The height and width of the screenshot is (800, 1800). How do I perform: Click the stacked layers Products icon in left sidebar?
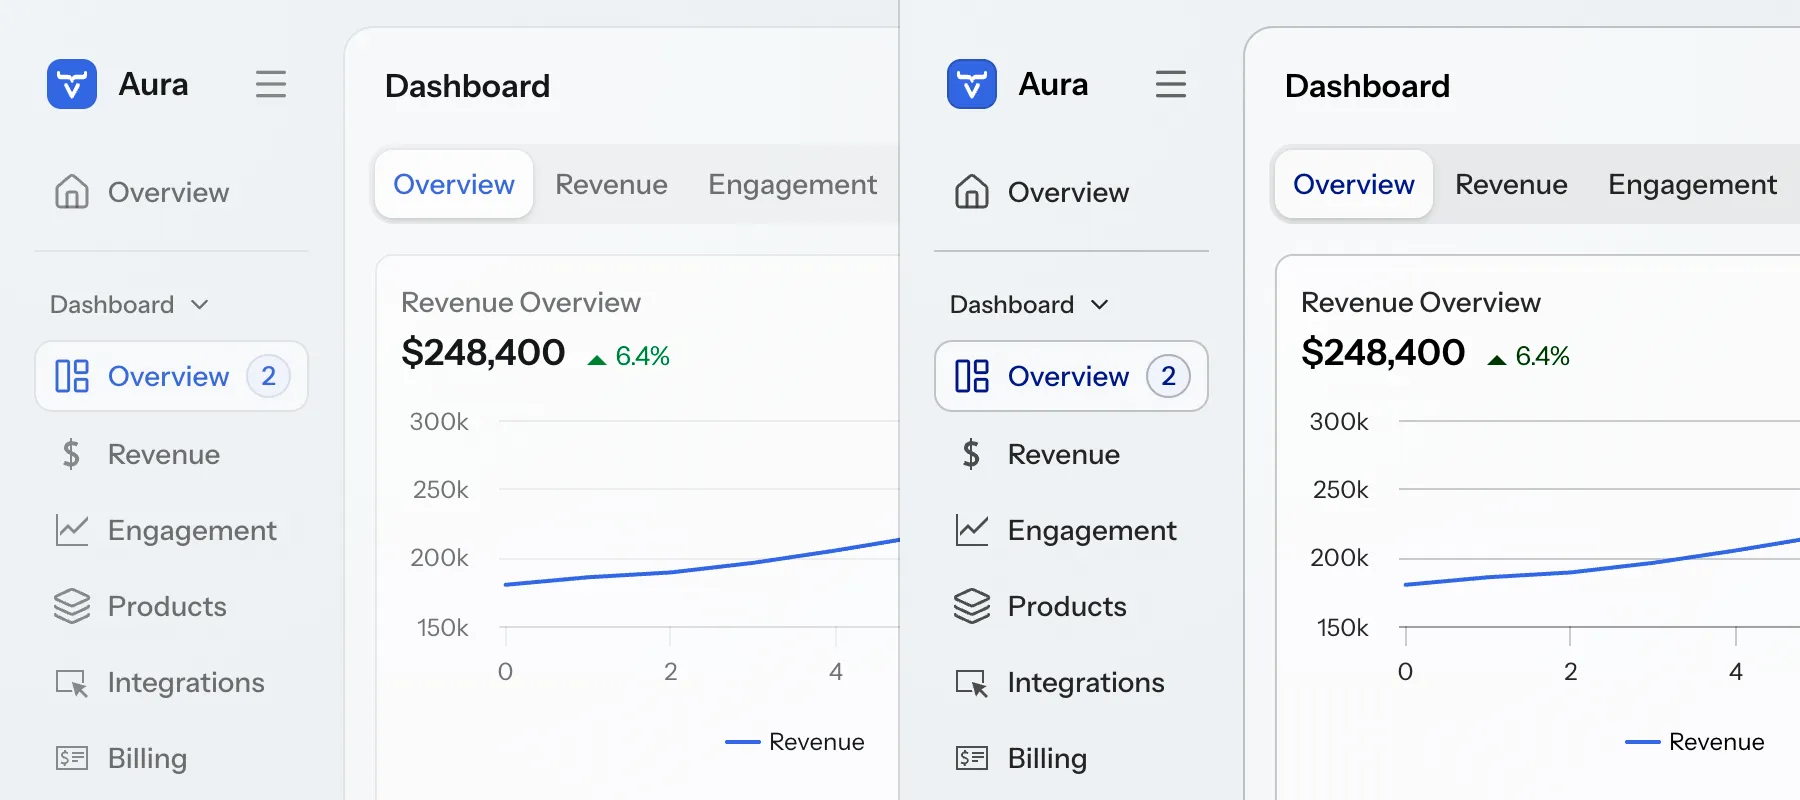[72, 606]
